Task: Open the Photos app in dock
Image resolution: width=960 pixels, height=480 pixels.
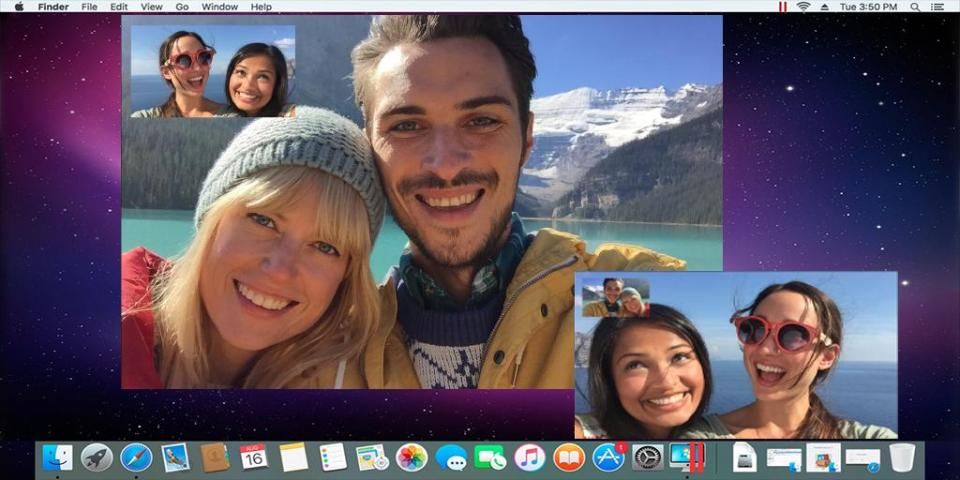Action: click(411, 458)
